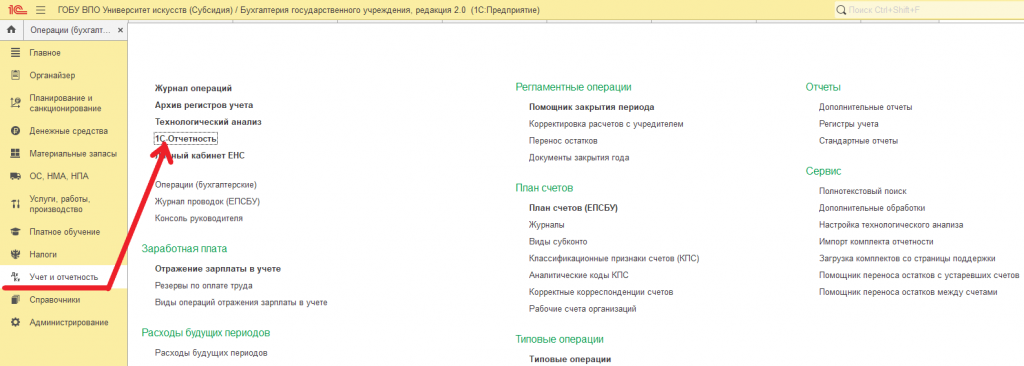
Task: Open Загрузка комплектов со страницы поддержки
Action: click(x=907, y=258)
